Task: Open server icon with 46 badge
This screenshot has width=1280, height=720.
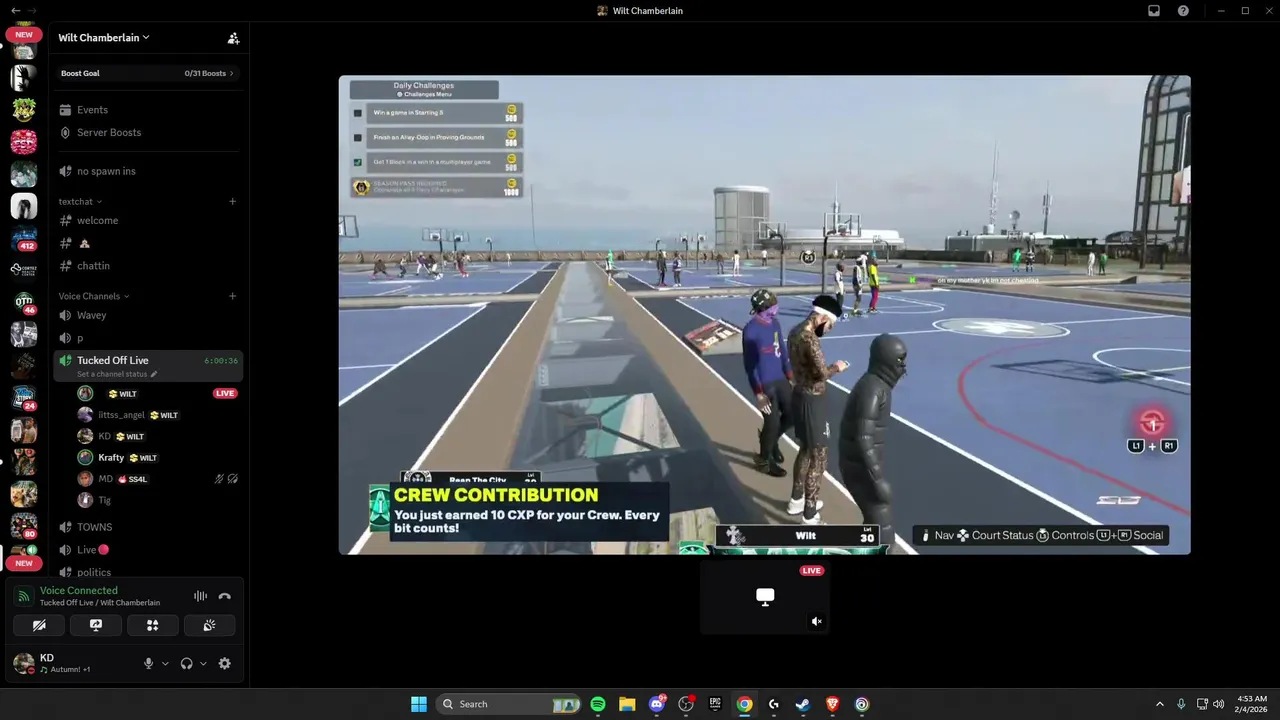Action: click(x=24, y=303)
